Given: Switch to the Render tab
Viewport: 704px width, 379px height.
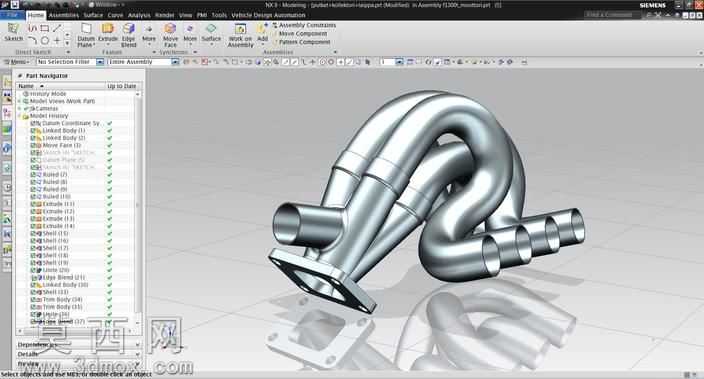Looking at the screenshot, I should click(164, 15).
